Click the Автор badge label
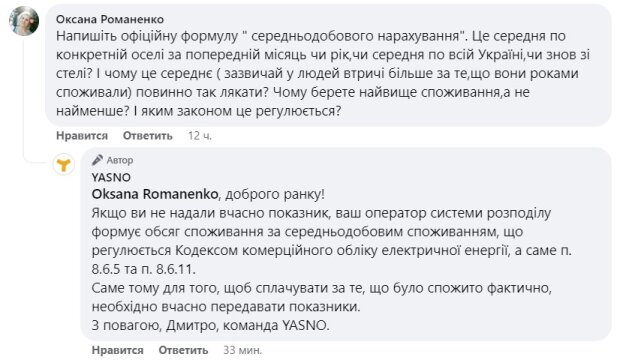 [120, 160]
